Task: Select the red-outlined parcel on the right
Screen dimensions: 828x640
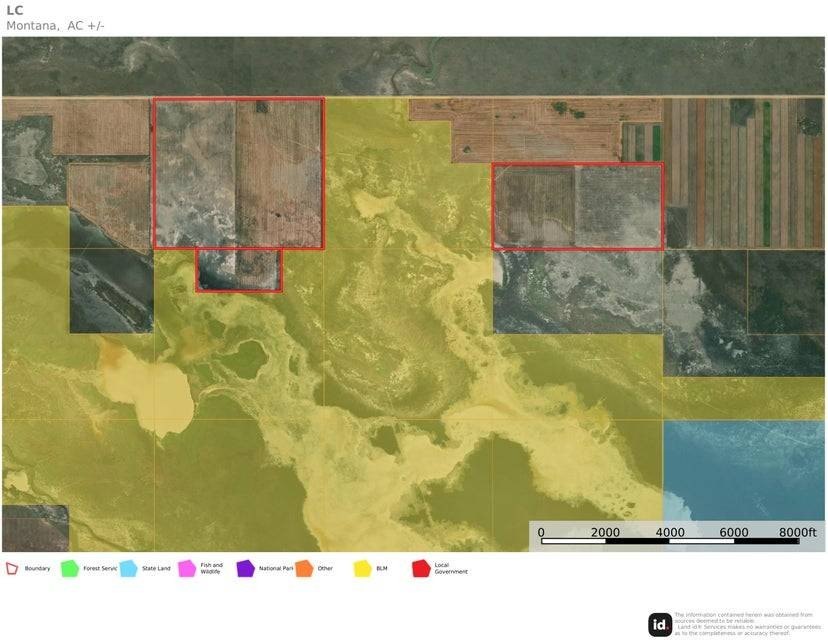Action: pos(578,206)
